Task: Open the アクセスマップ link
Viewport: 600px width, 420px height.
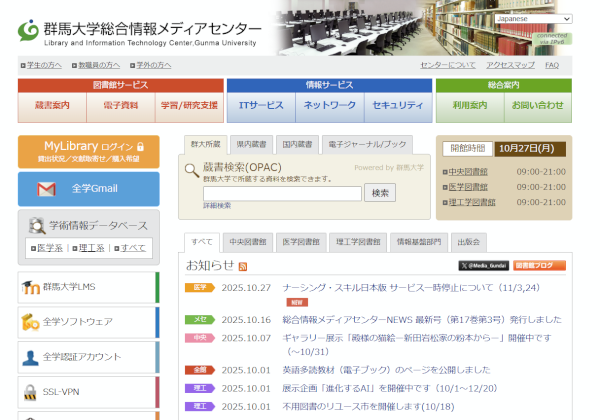Action: [x=510, y=65]
